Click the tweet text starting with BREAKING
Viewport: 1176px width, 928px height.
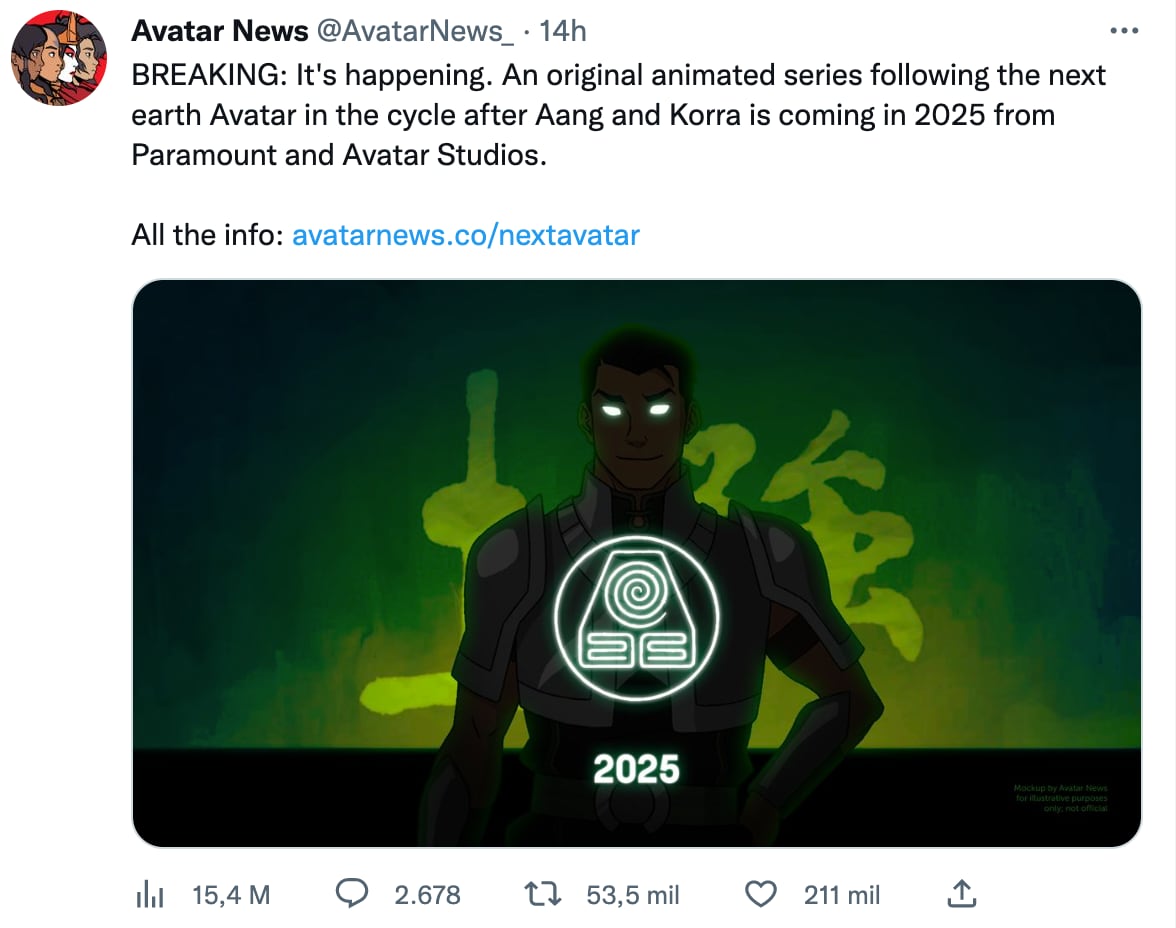point(618,115)
